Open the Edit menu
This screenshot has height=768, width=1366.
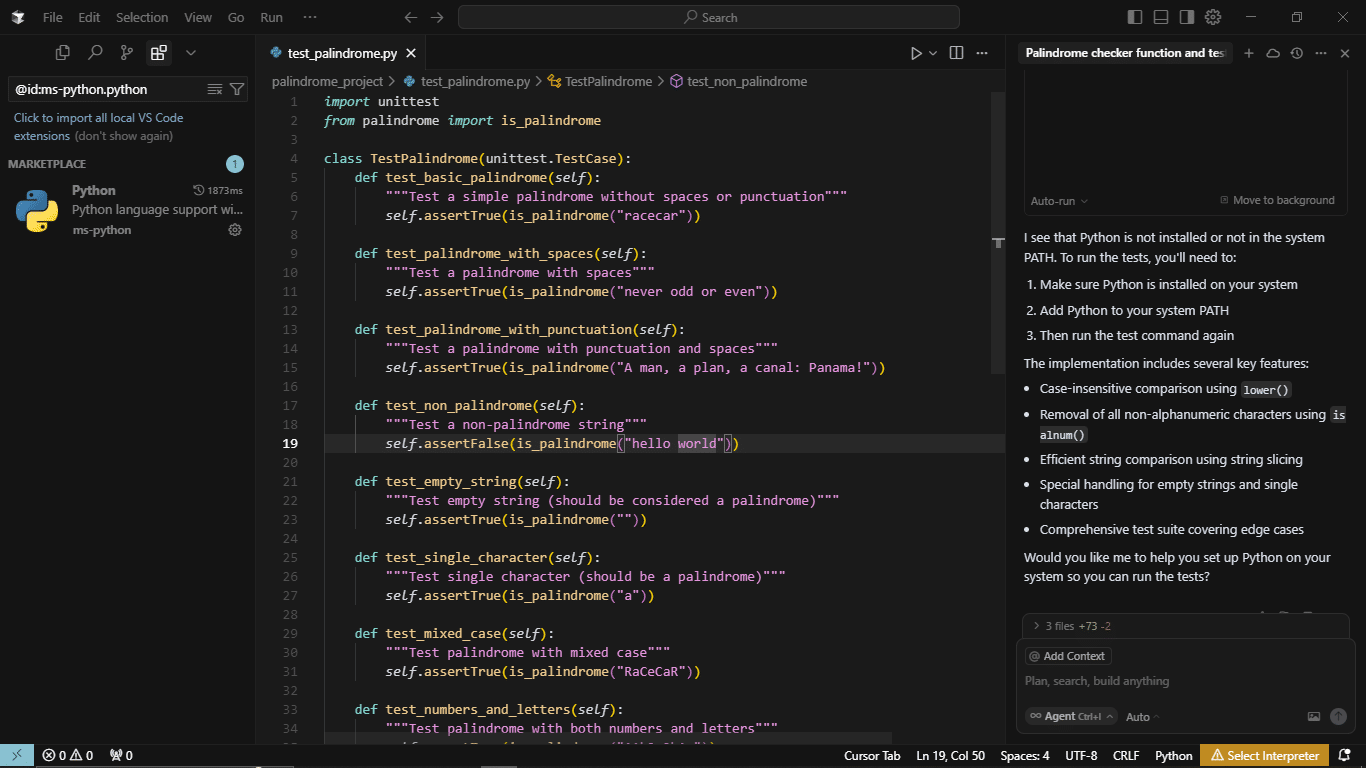pos(89,17)
